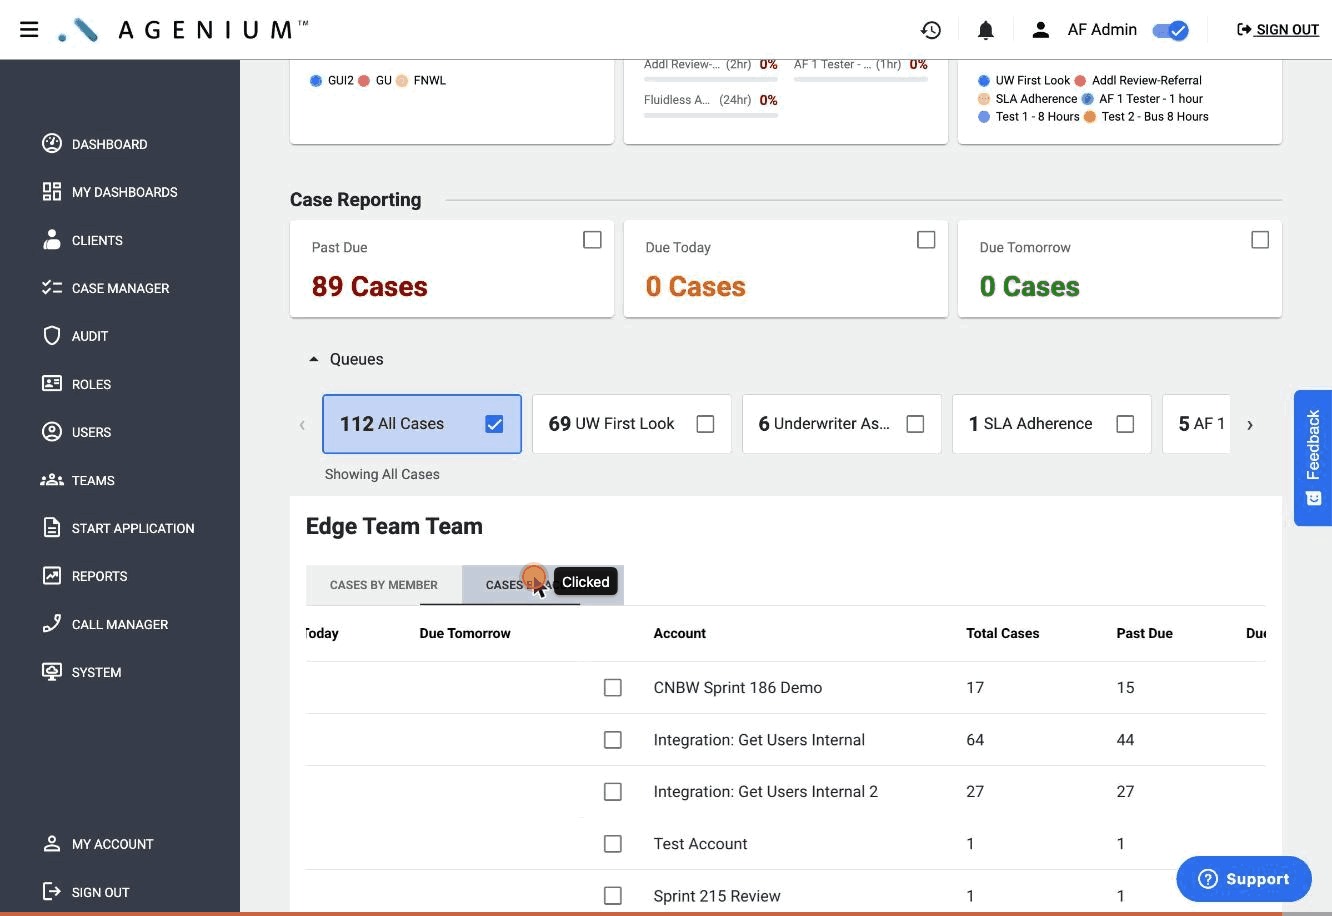Select the Test Account row checkbox
The width and height of the screenshot is (1332, 916).
613,844
